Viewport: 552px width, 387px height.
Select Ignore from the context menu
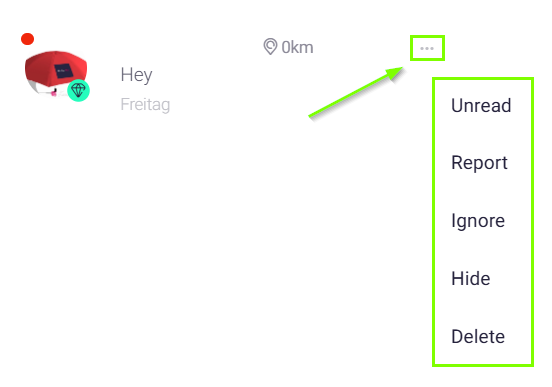click(x=478, y=221)
